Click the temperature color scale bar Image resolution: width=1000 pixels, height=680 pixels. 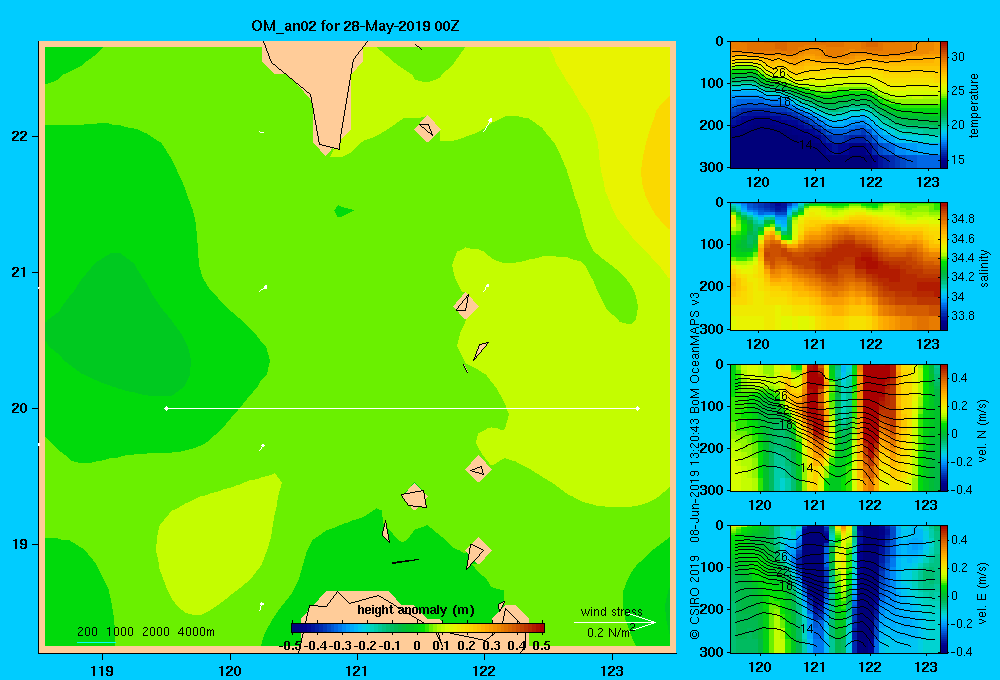coord(944,105)
